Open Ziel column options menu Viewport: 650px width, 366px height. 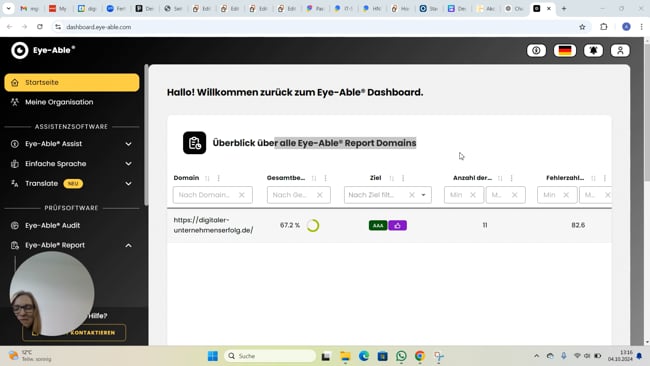point(403,178)
